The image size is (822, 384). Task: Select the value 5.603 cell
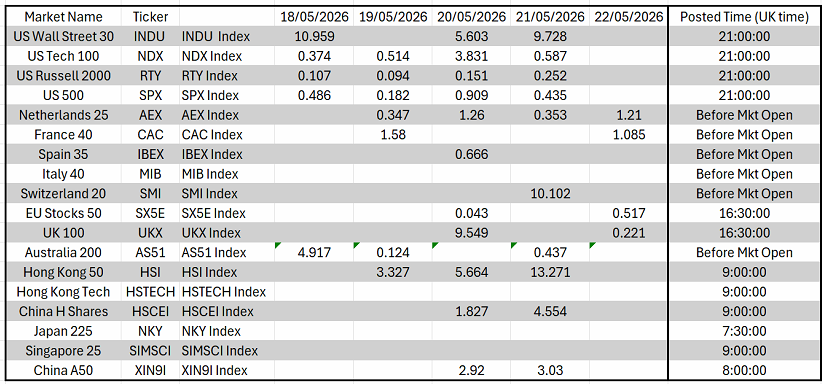472,37
